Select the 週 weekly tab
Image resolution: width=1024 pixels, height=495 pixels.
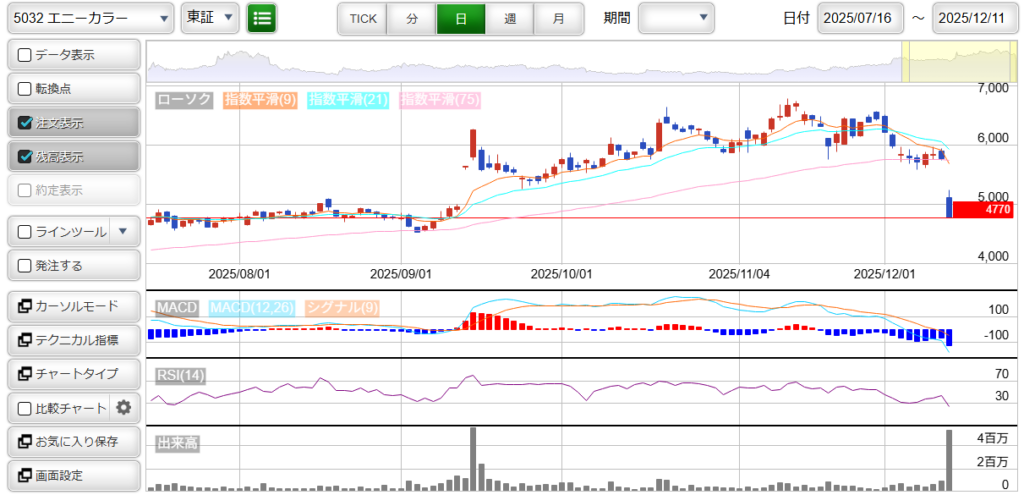510,18
